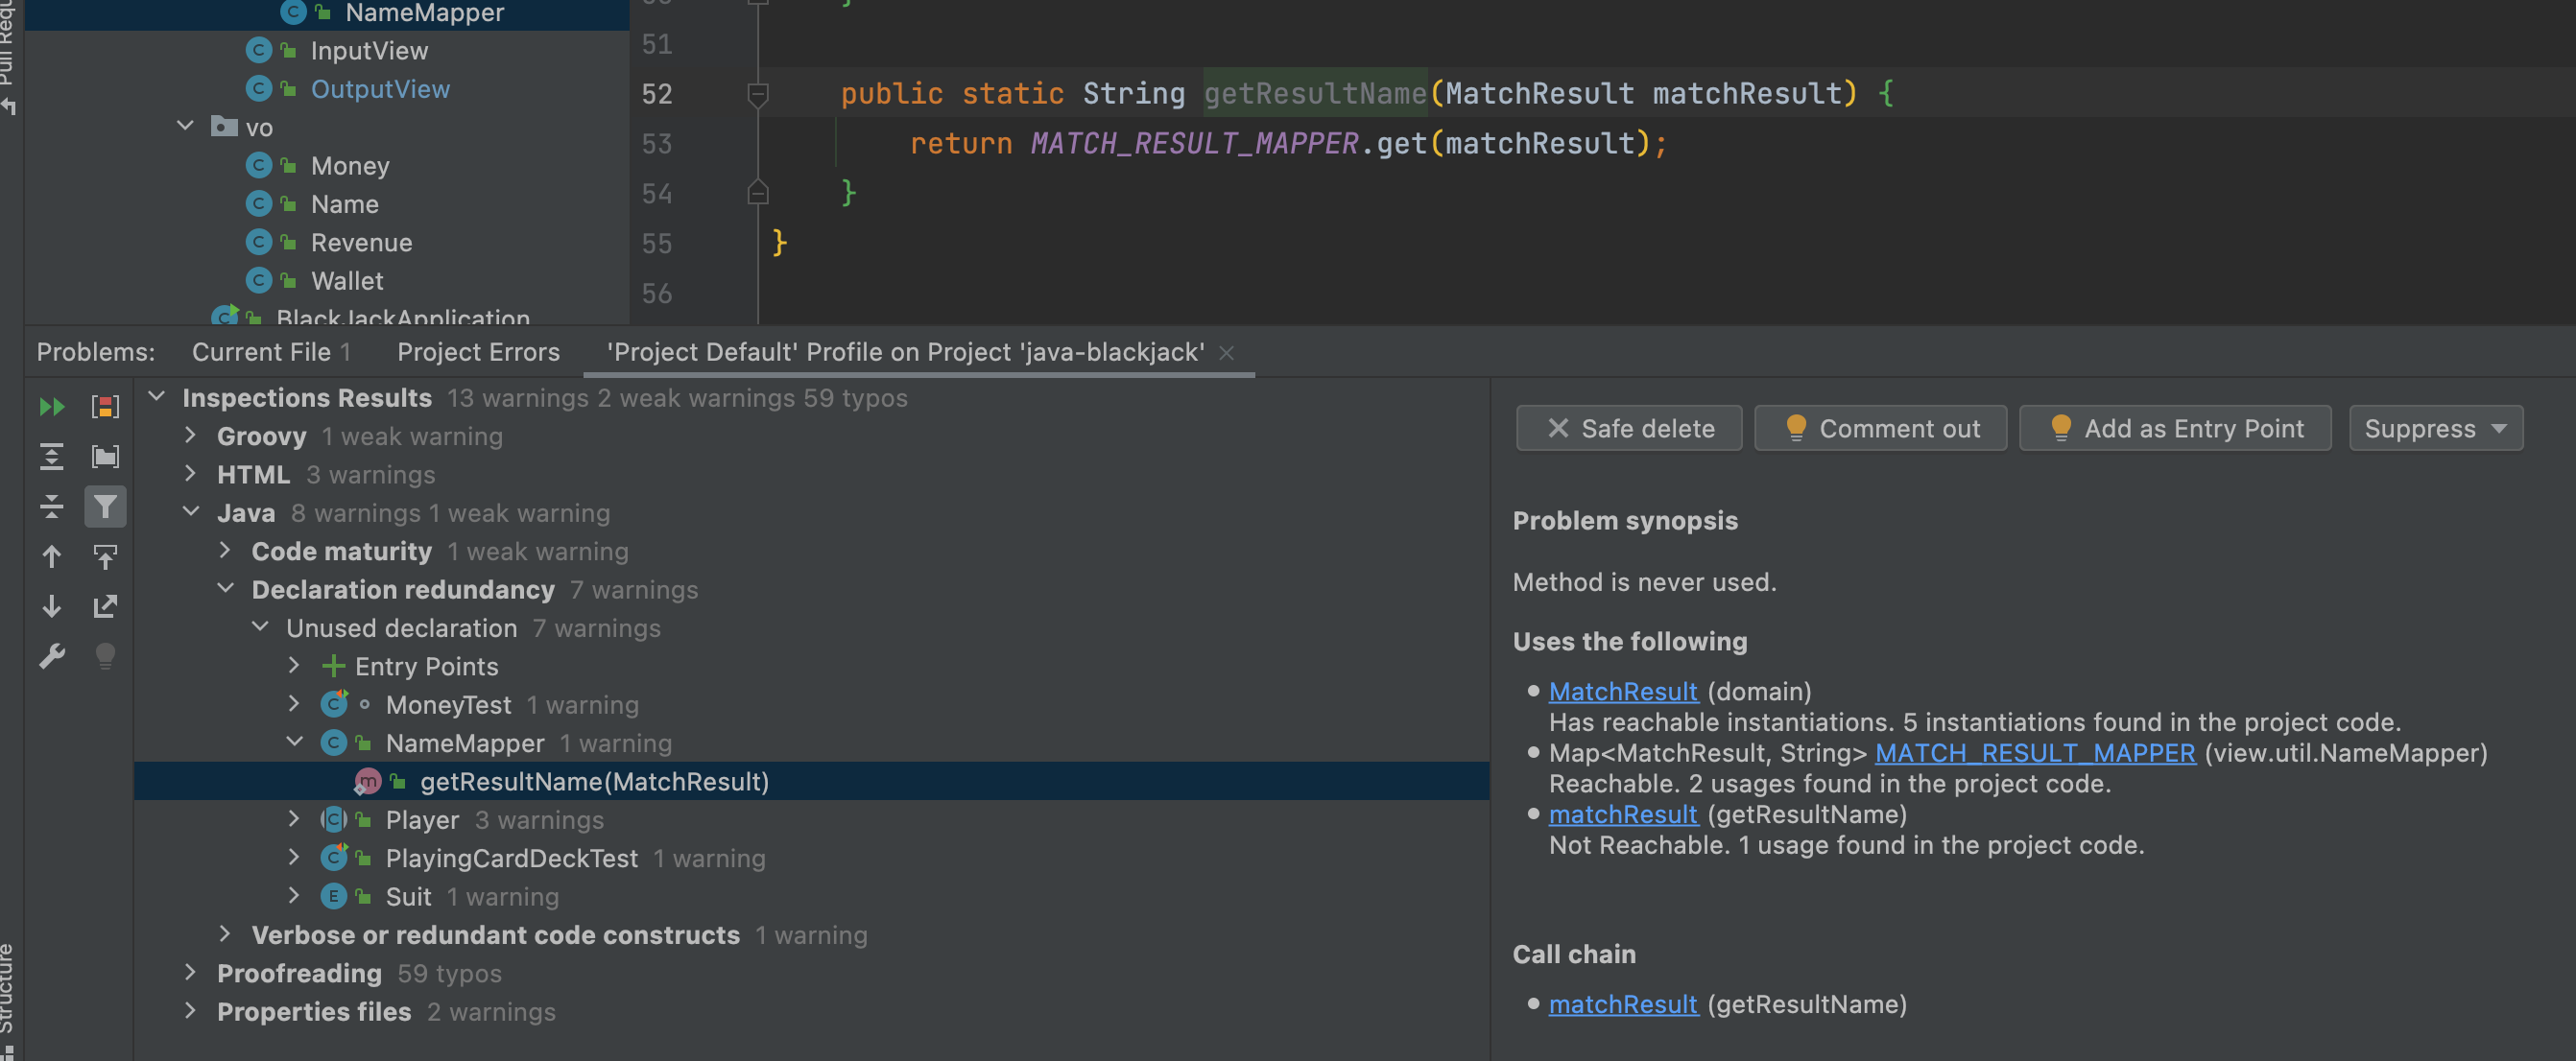Open inspection settings wrench icon
Viewport: 2576px width, 1061px height.
(x=51, y=656)
